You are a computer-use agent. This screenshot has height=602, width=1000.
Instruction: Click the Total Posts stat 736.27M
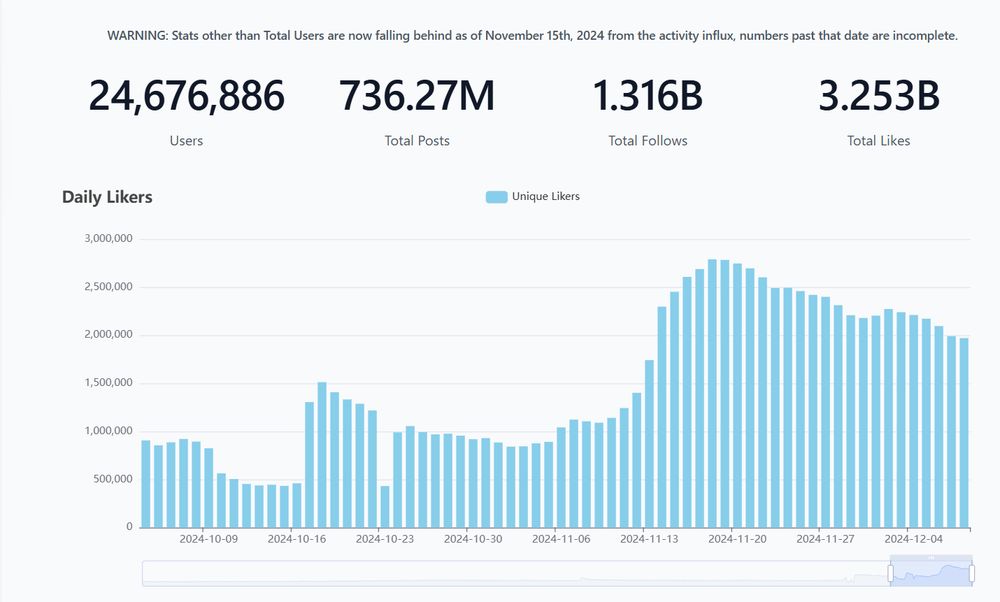click(417, 96)
